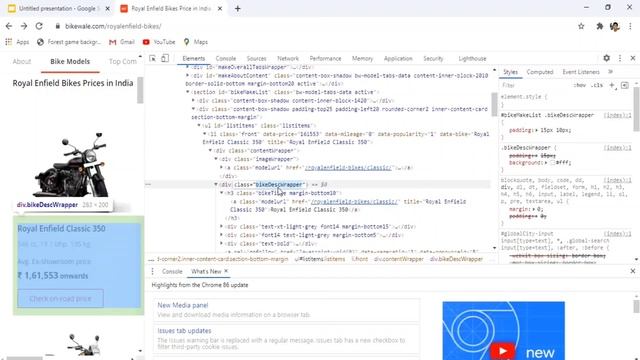Go back in browser history

click(9, 26)
